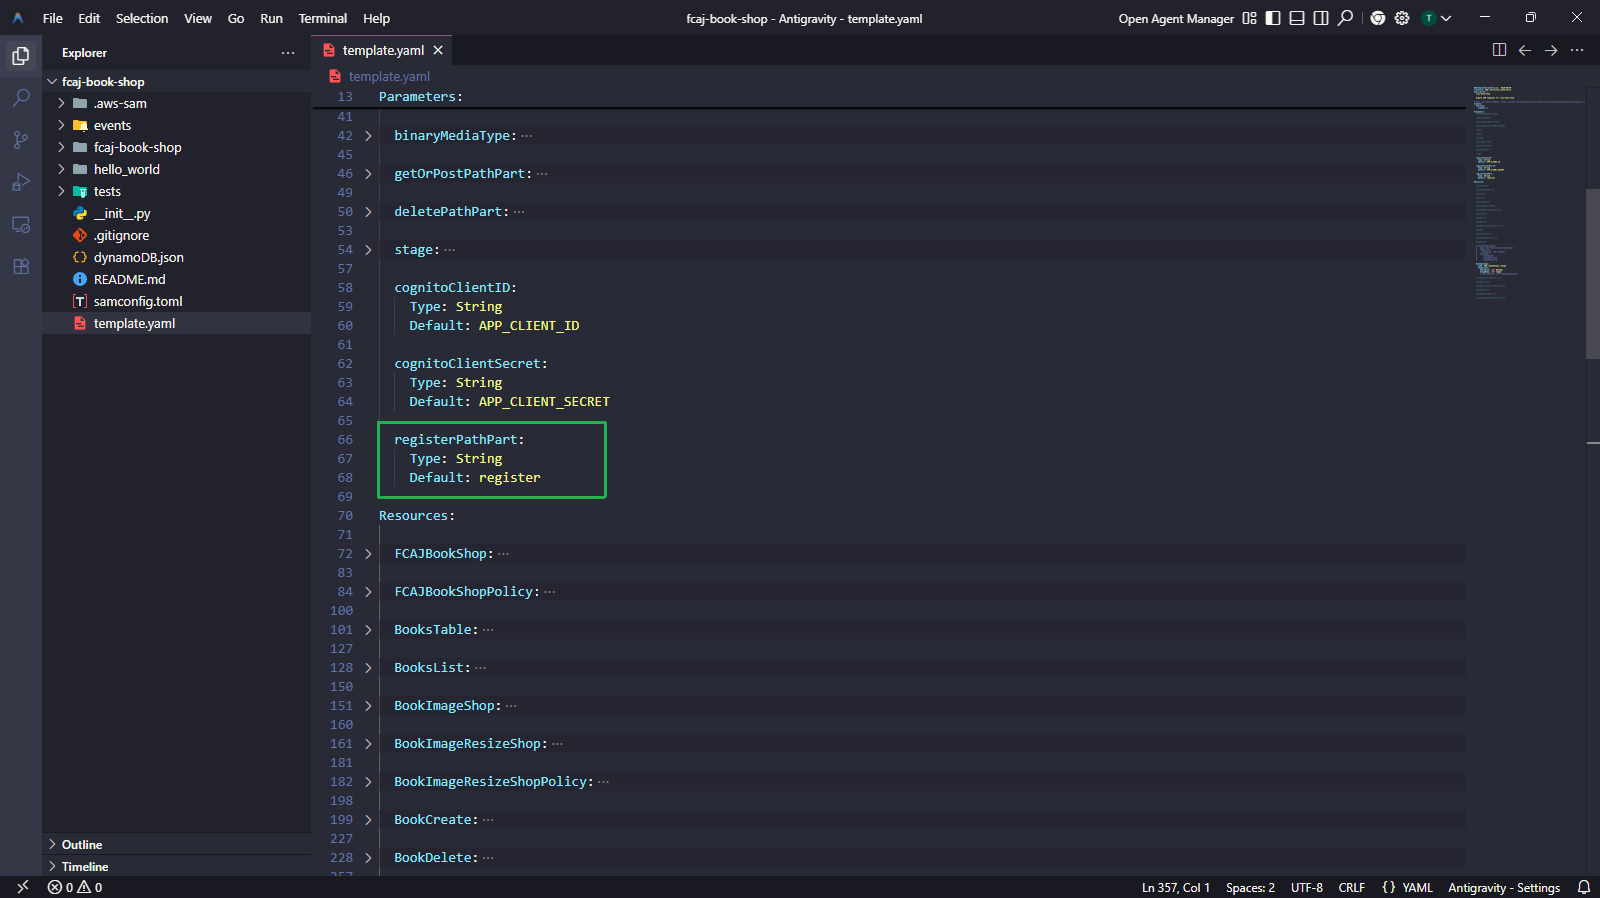Click Ln 357, Col 1 status

(1176, 888)
